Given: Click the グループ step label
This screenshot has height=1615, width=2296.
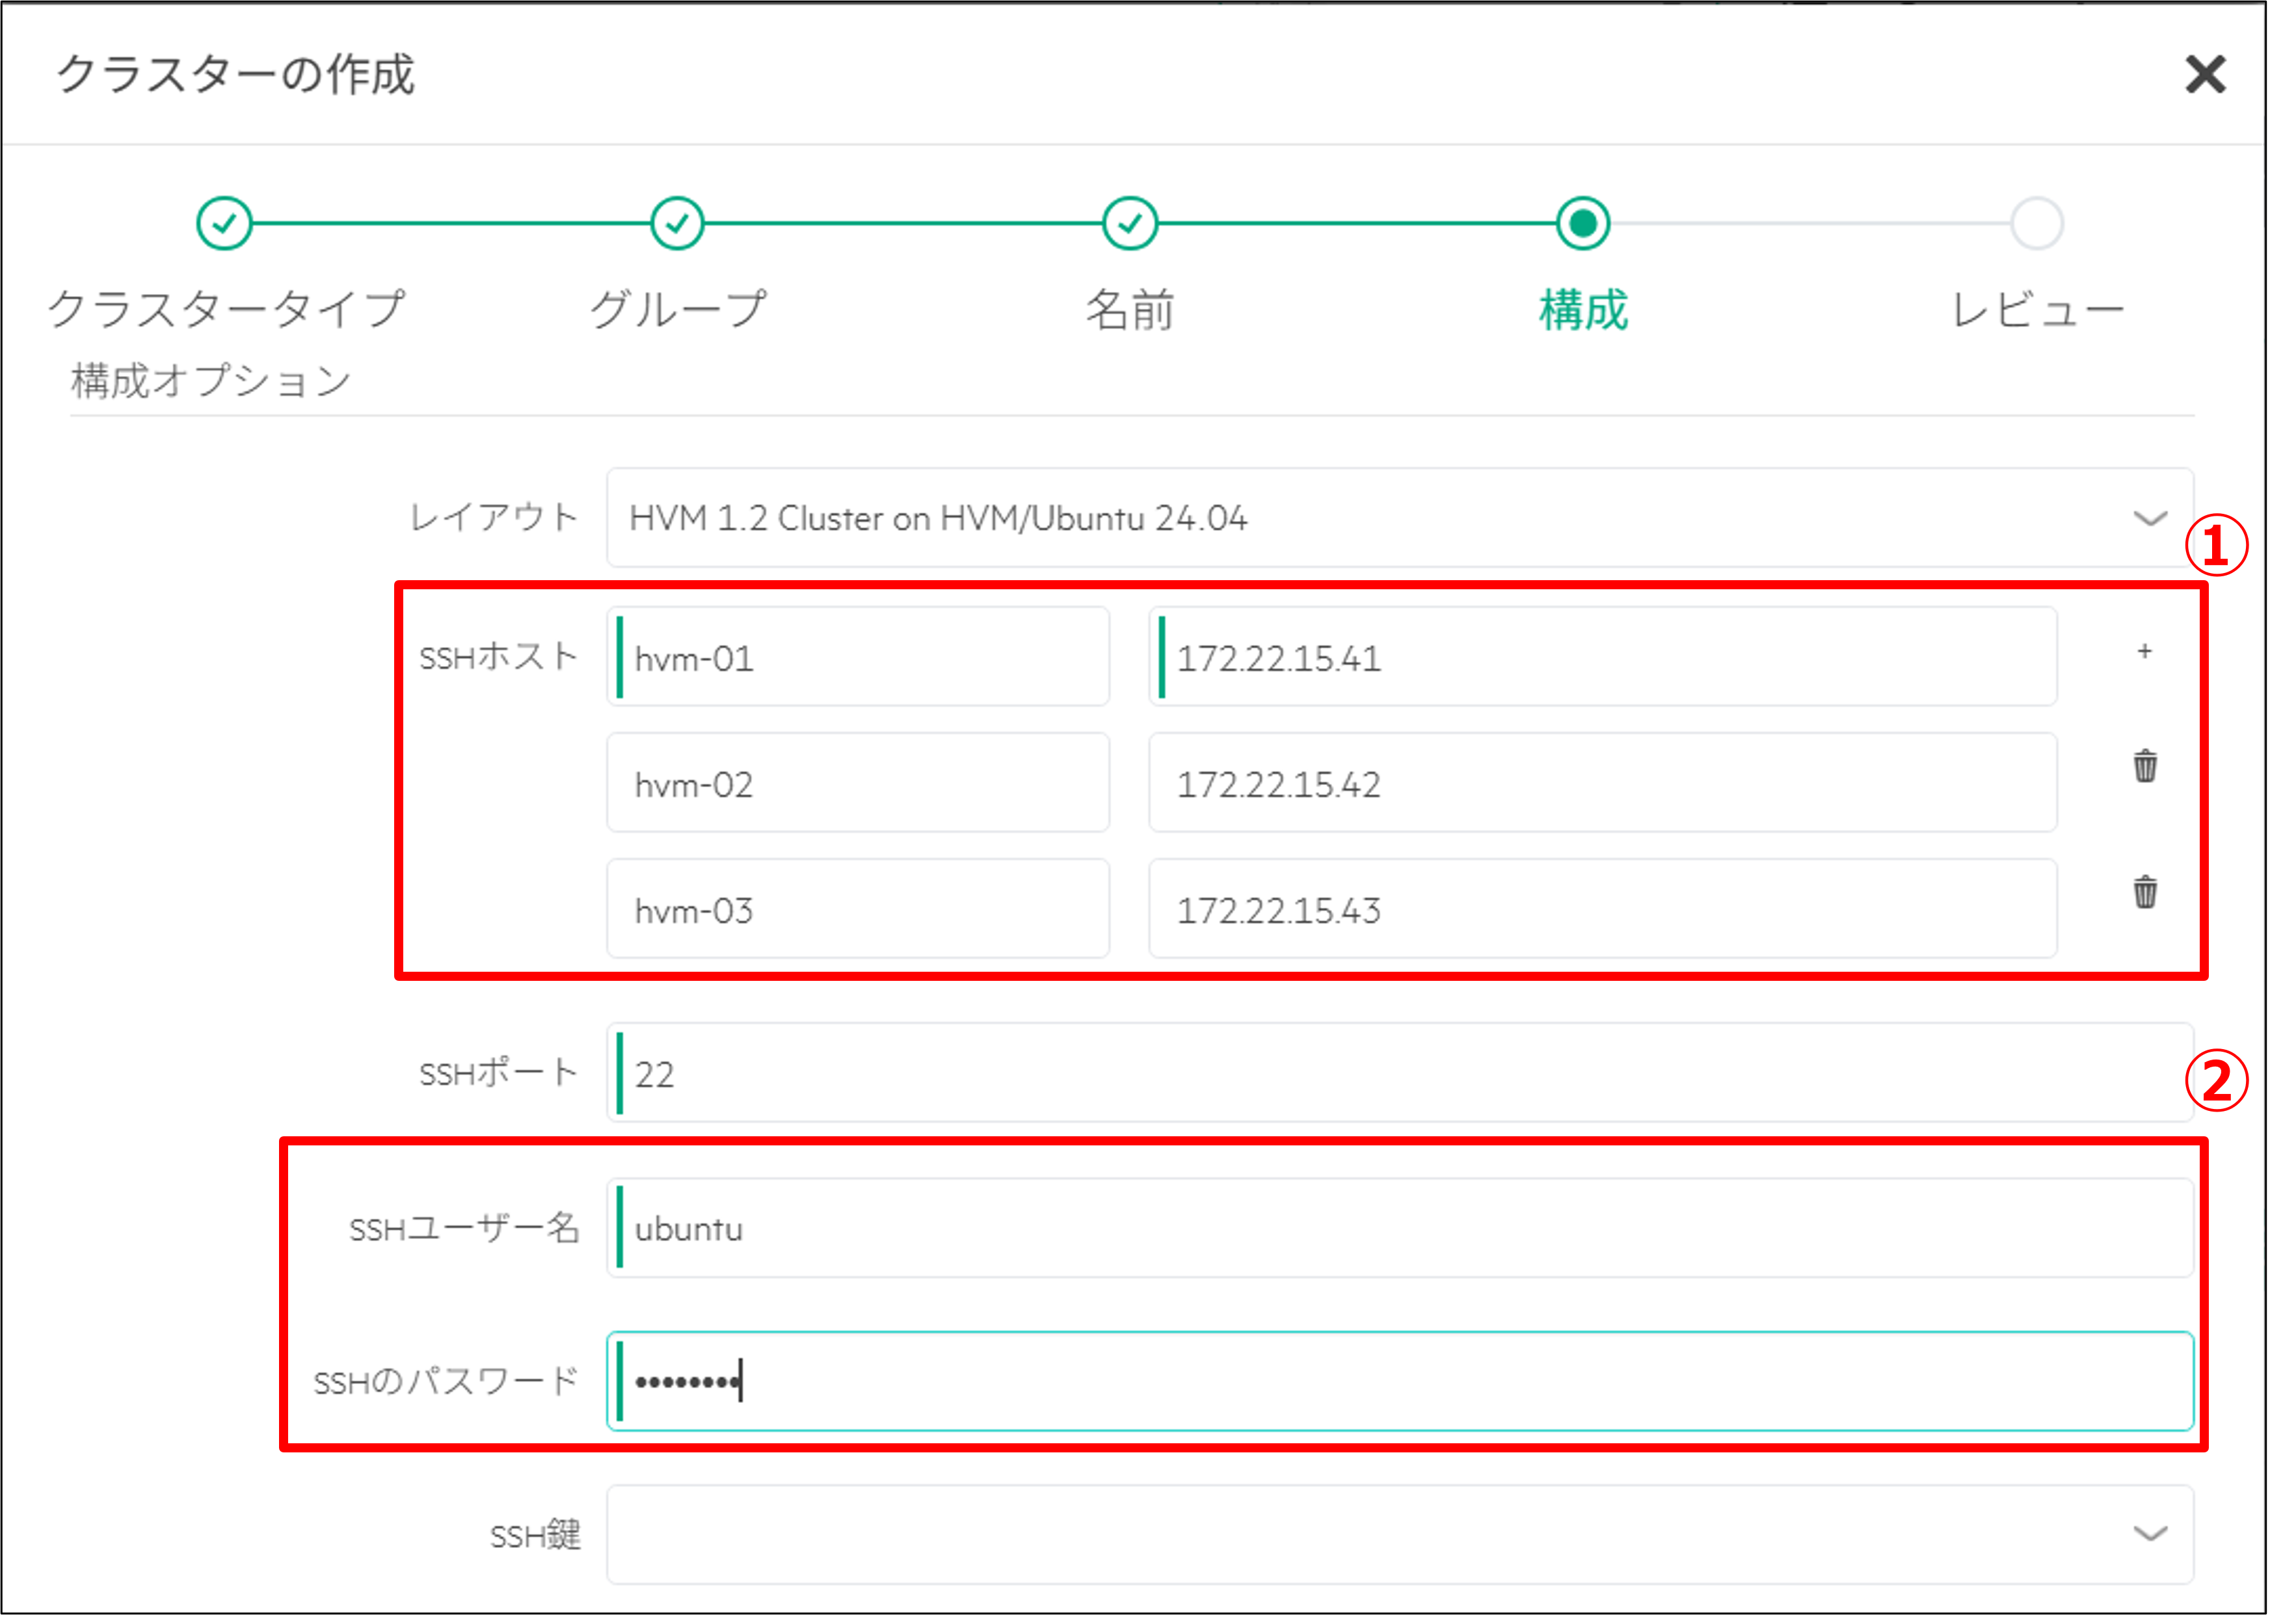Looking at the screenshot, I should (x=677, y=310).
